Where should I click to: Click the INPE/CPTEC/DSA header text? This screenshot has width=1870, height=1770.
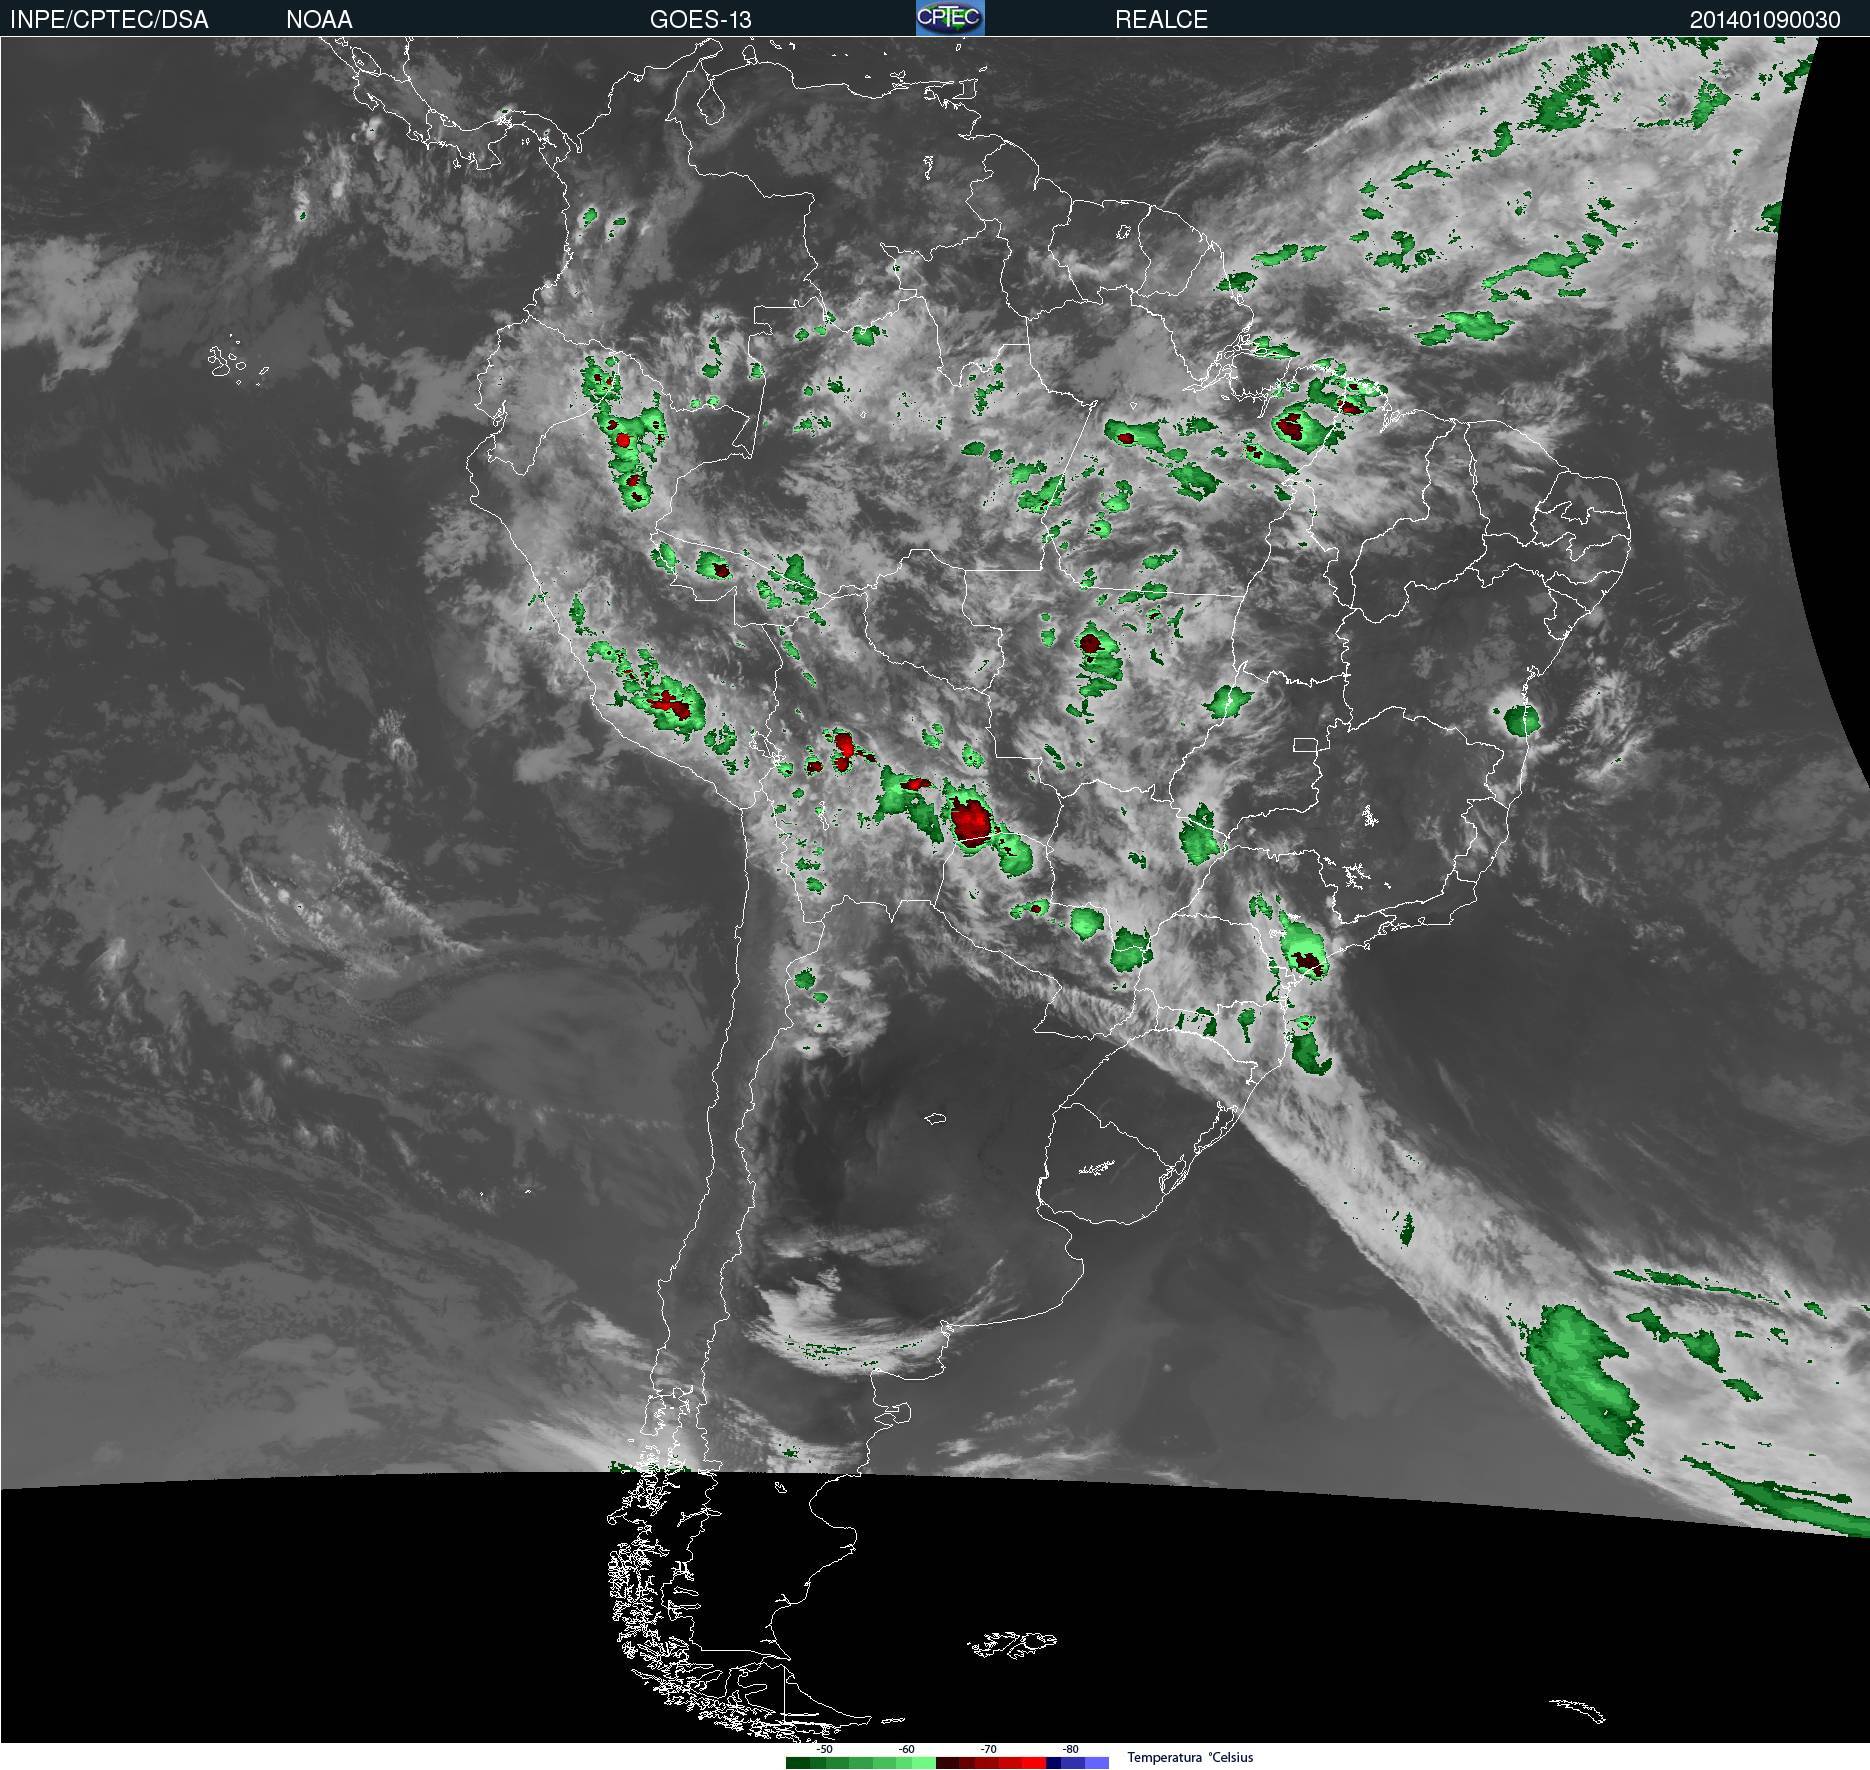click(109, 19)
